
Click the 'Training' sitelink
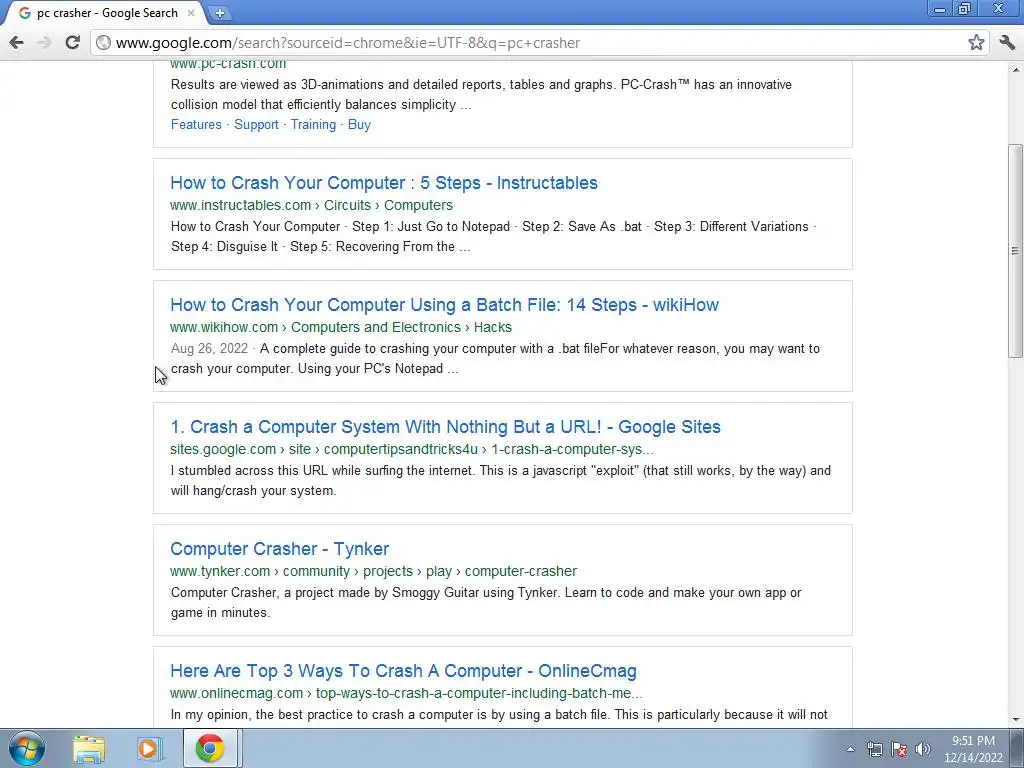click(x=313, y=125)
